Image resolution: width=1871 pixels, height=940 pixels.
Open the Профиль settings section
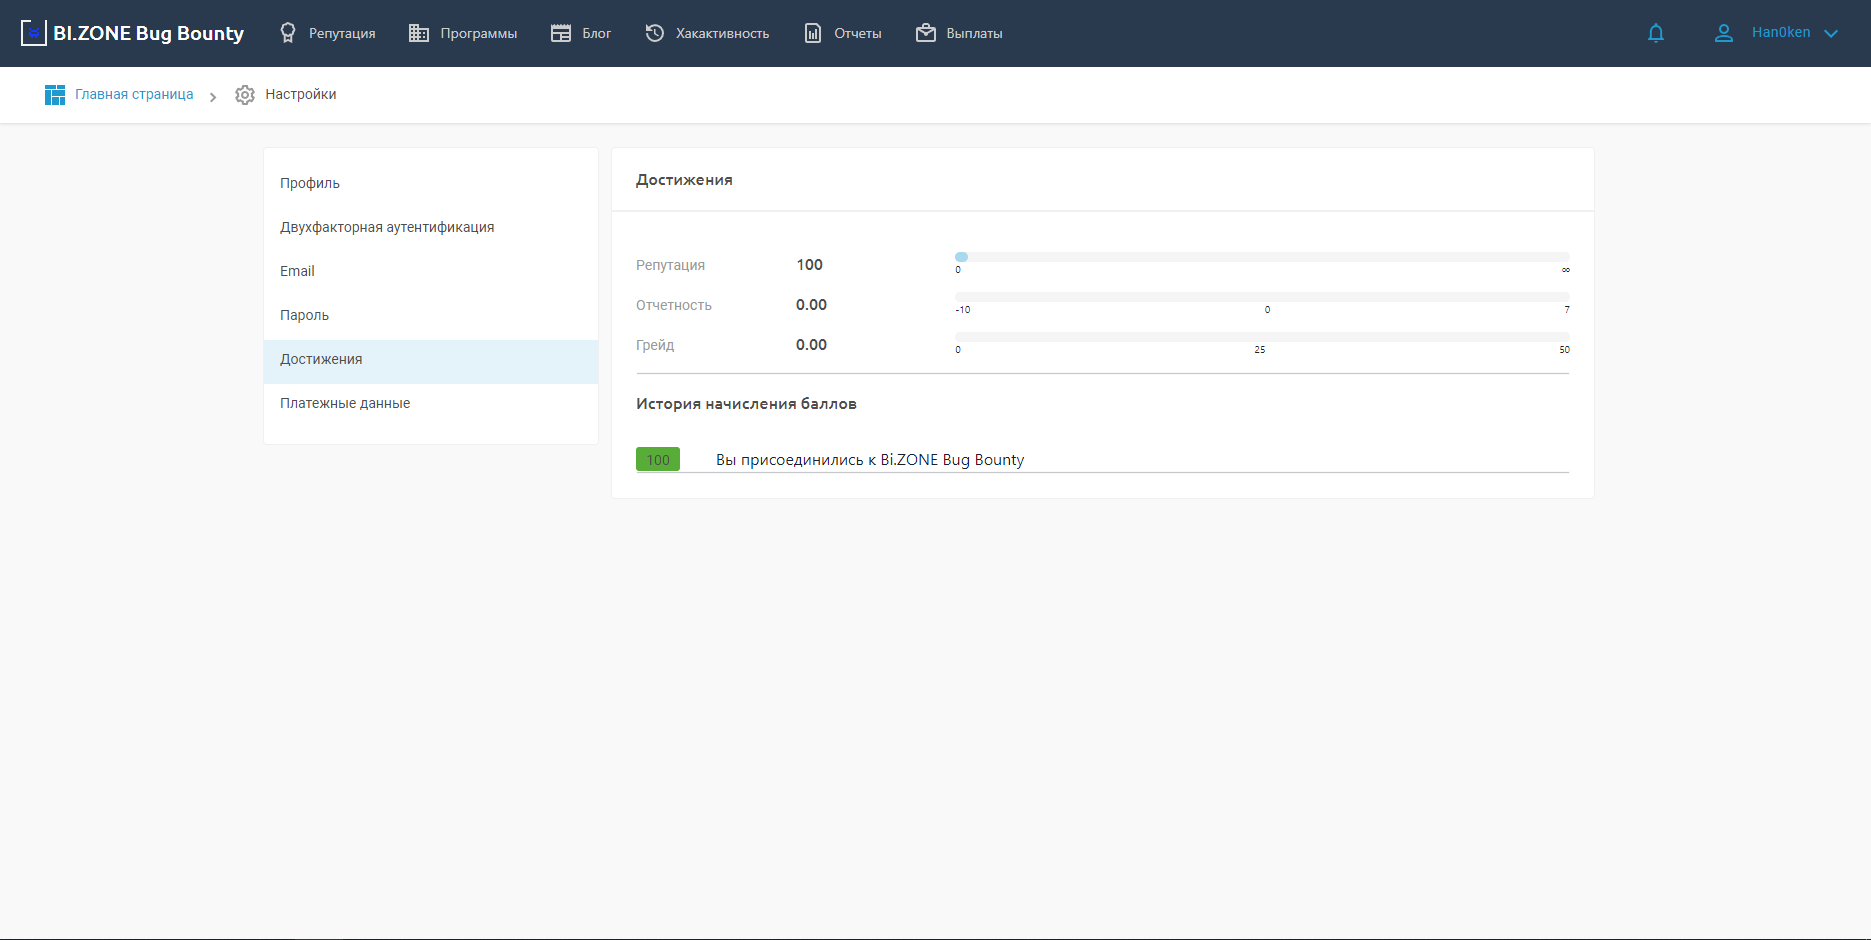pyautogui.click(x=310, y=183)
